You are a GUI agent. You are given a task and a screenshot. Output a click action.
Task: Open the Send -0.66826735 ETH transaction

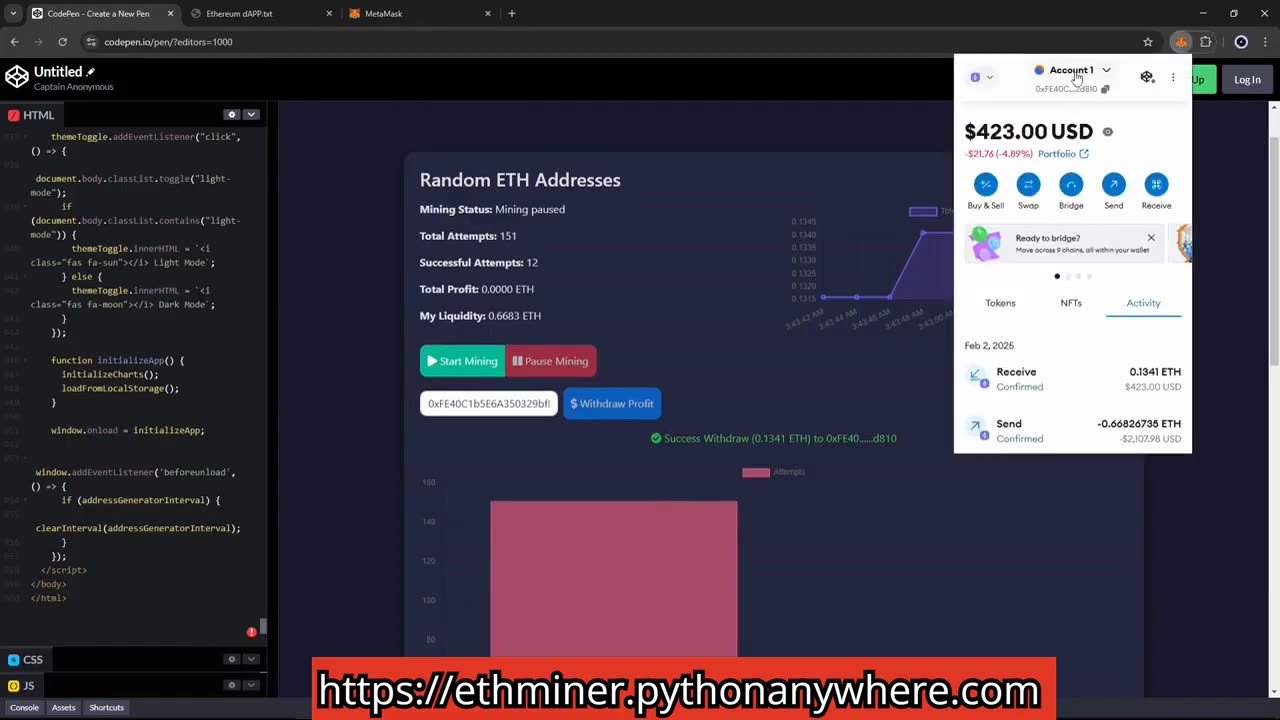coord(1073,431)
